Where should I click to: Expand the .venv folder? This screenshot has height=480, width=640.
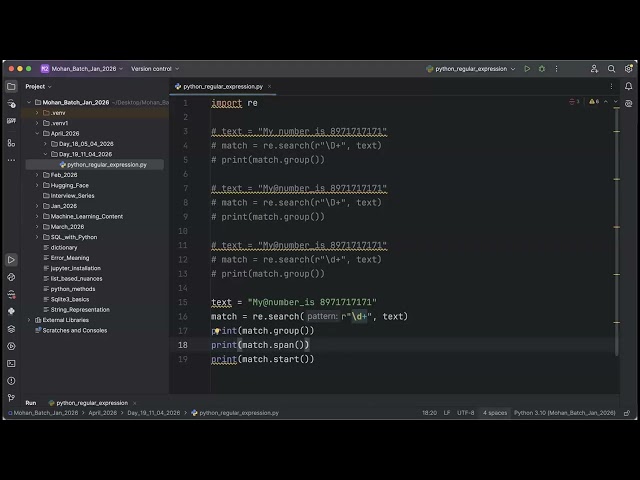coord(37,113)
